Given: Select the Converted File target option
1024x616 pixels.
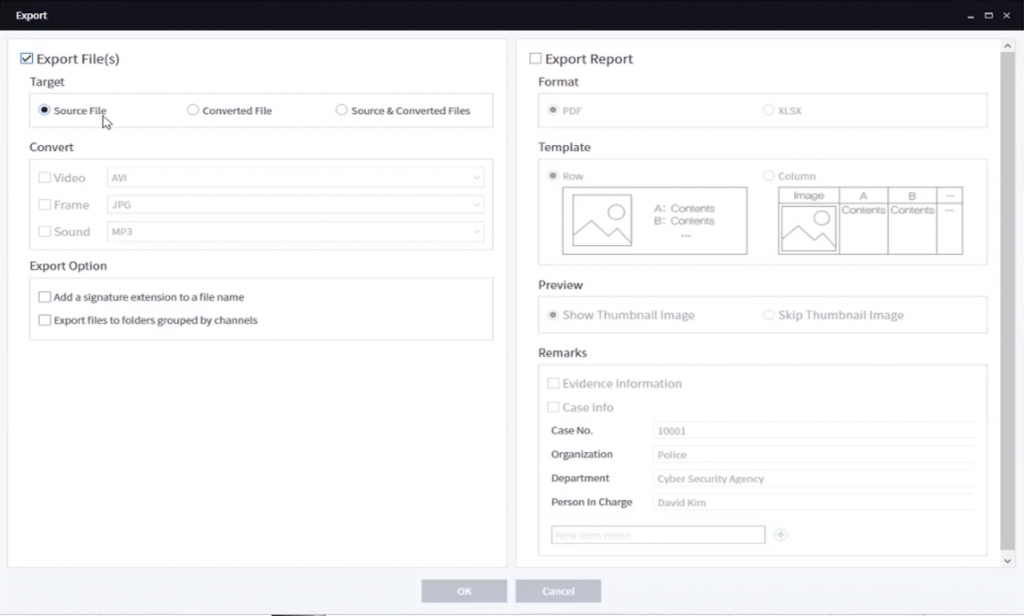Looking at the screenshot, I should coord(192,110).
